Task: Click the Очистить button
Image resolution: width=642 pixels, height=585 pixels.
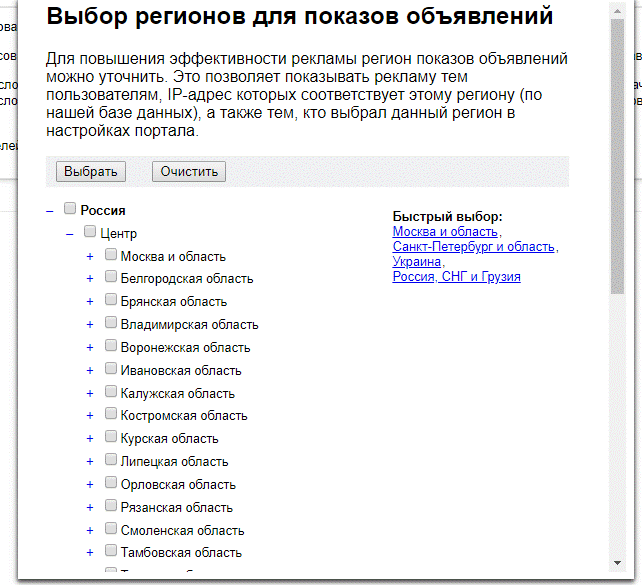Action: tap(189, 171)
